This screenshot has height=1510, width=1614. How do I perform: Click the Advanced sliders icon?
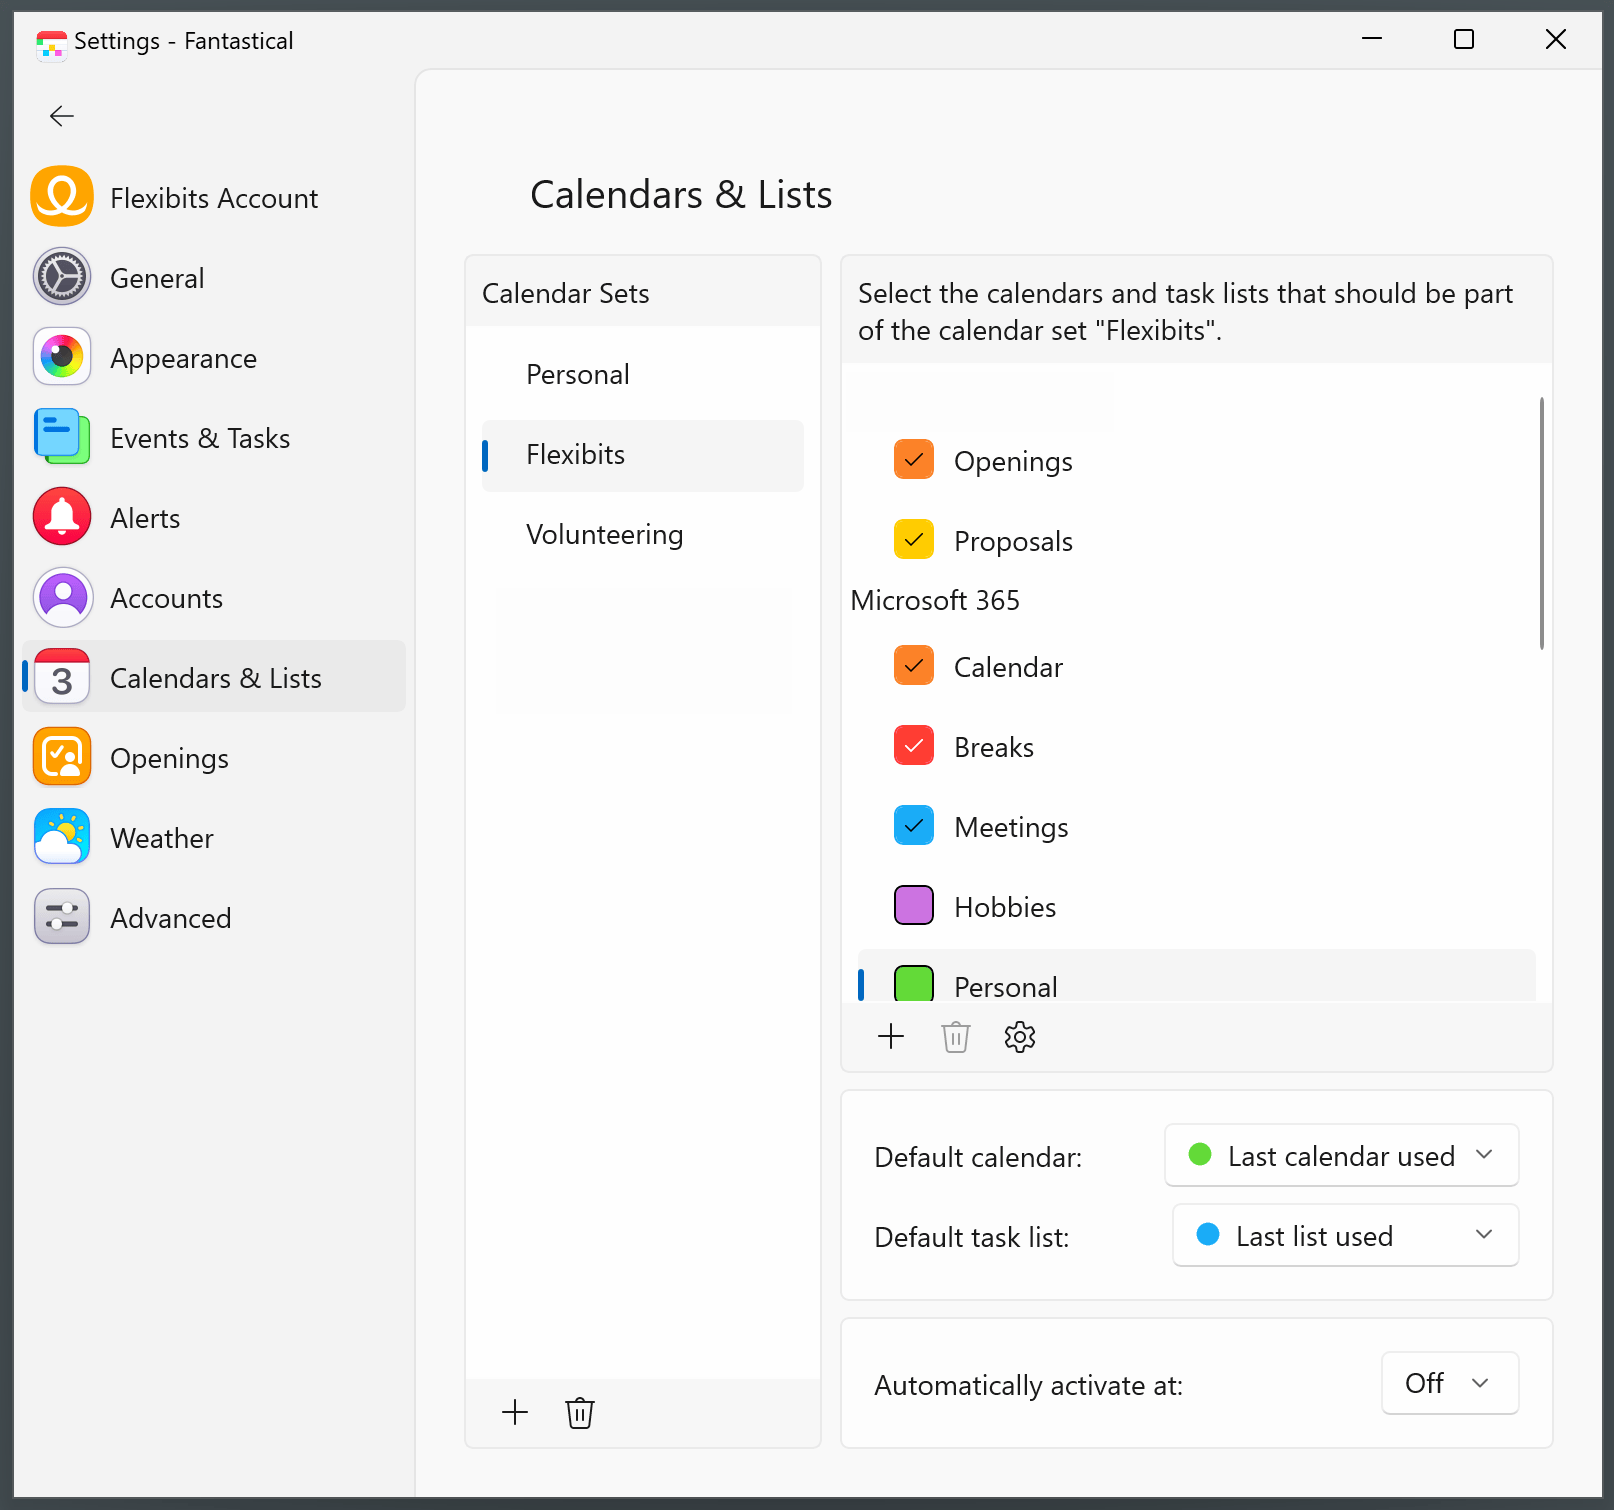coord(62,917)
